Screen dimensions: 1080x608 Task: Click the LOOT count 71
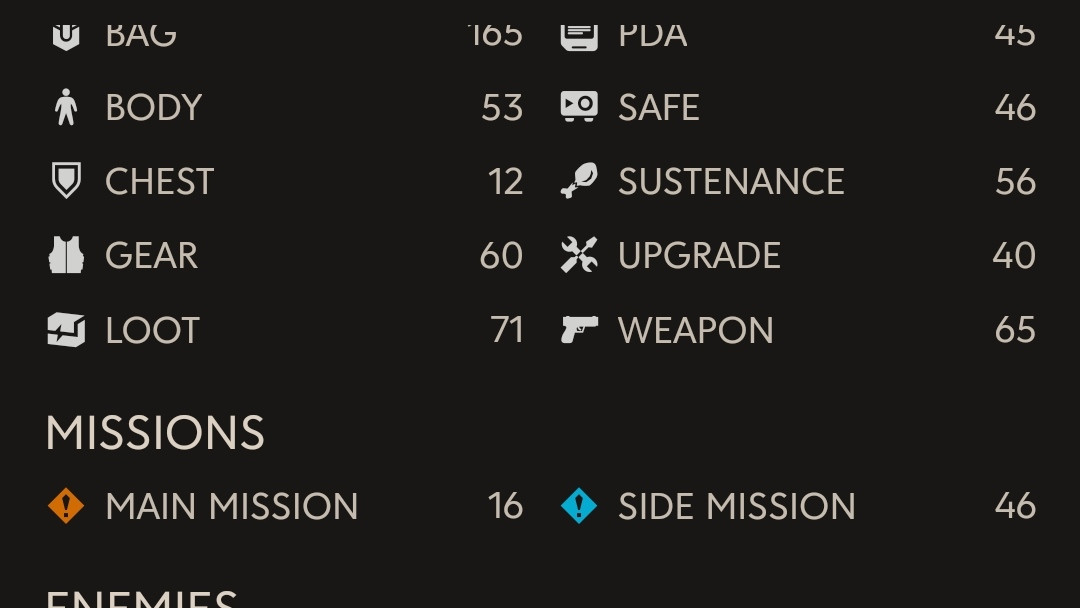[506, 330]
